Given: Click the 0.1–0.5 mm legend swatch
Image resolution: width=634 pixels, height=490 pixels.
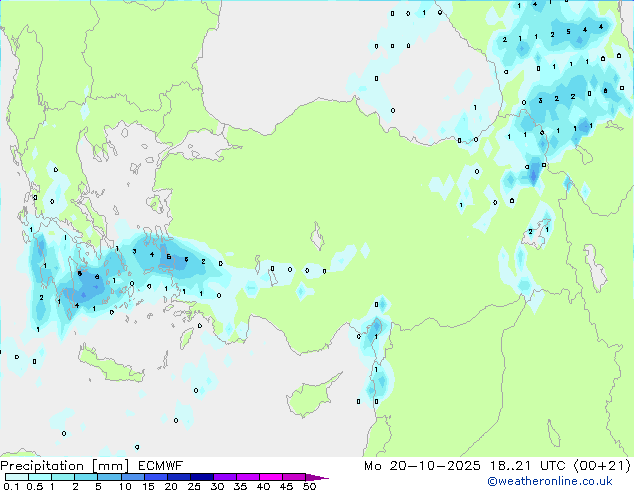Looking at the screenshot, I should tap(17, 477).
